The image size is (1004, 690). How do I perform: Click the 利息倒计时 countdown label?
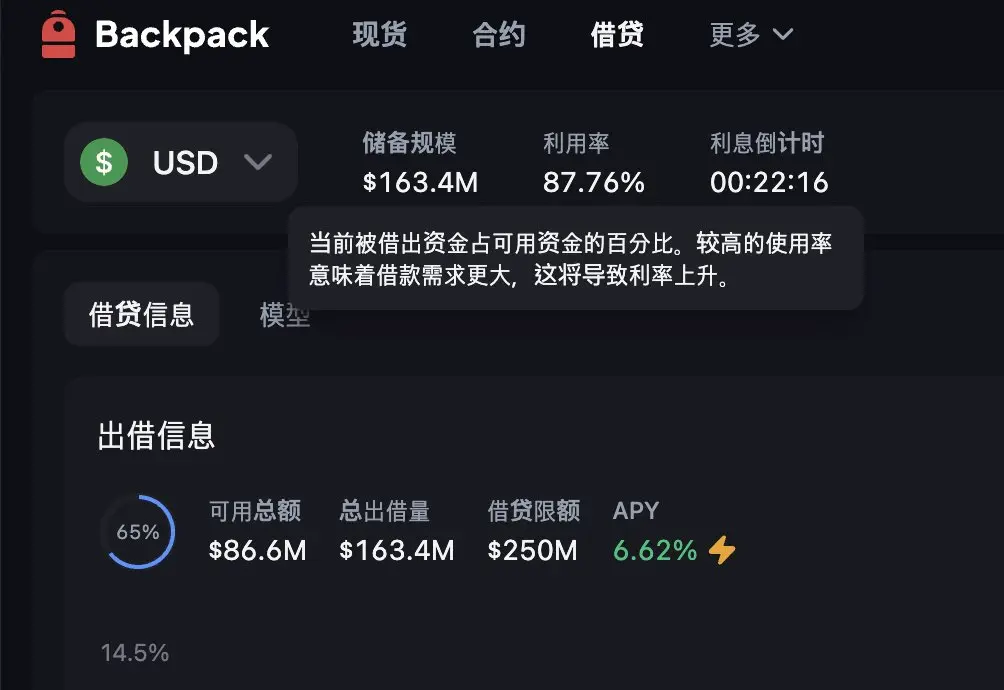pos(767,143)
